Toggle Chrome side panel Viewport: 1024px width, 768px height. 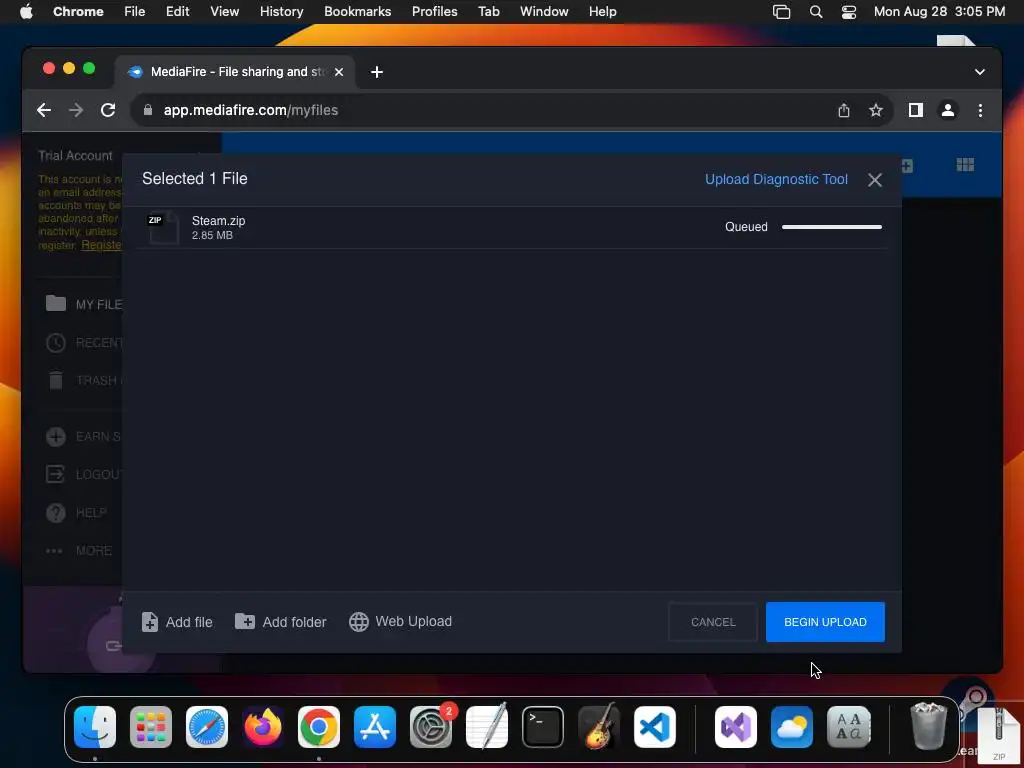coord(916,110)
